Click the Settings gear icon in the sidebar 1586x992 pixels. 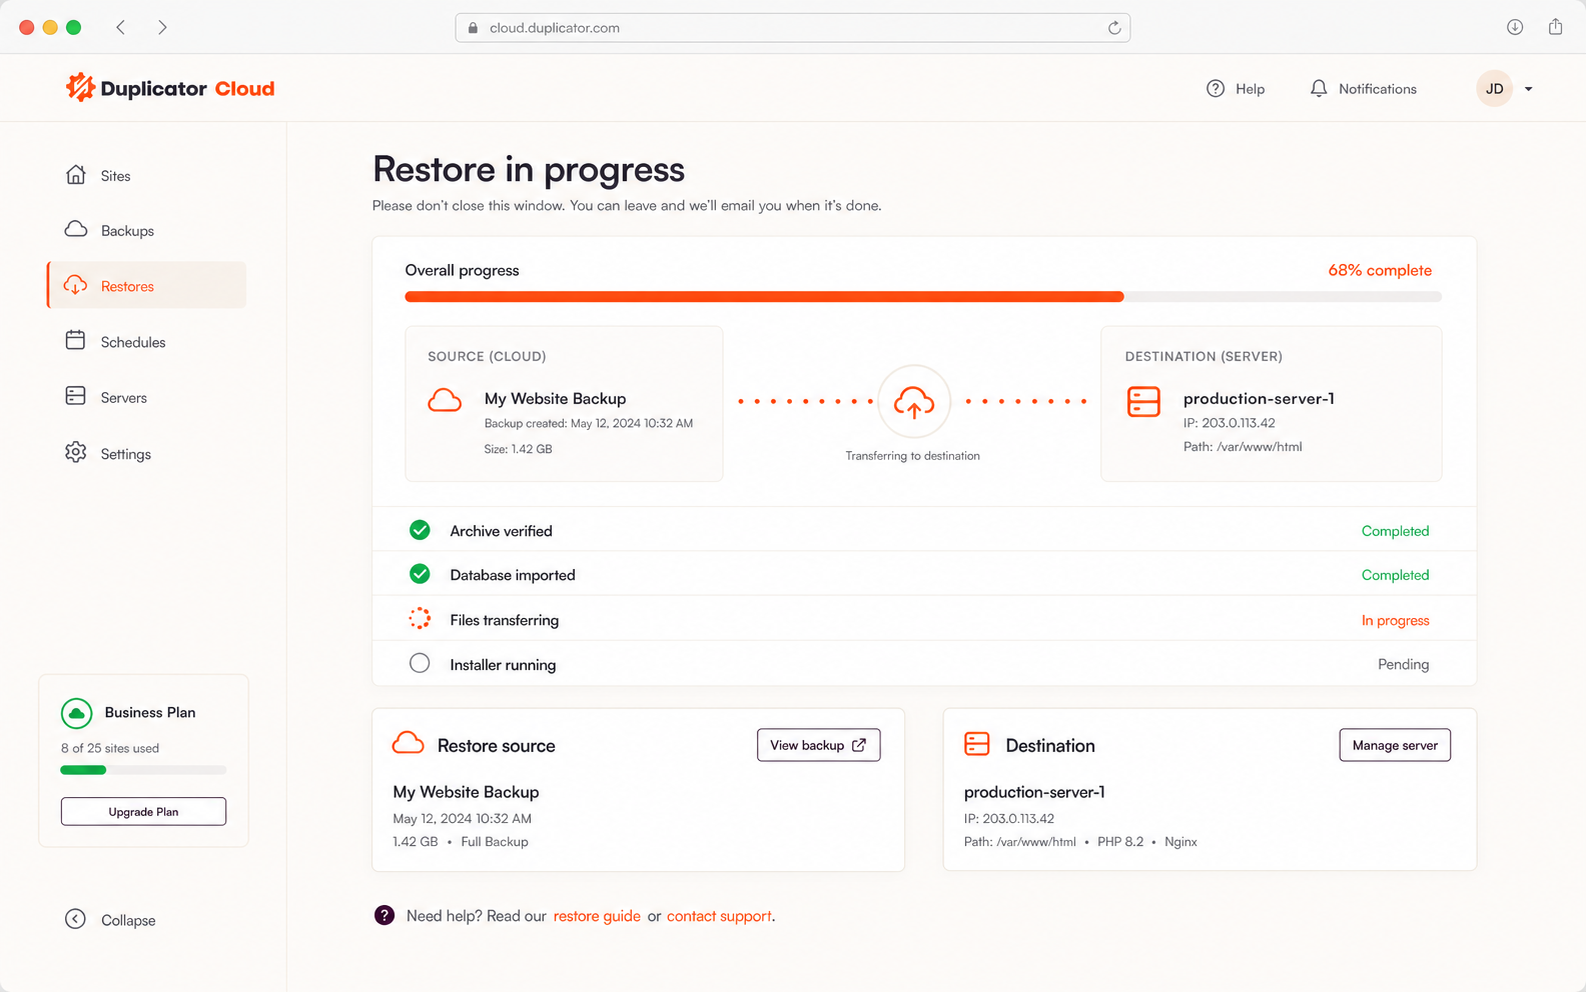click(75, 453)
